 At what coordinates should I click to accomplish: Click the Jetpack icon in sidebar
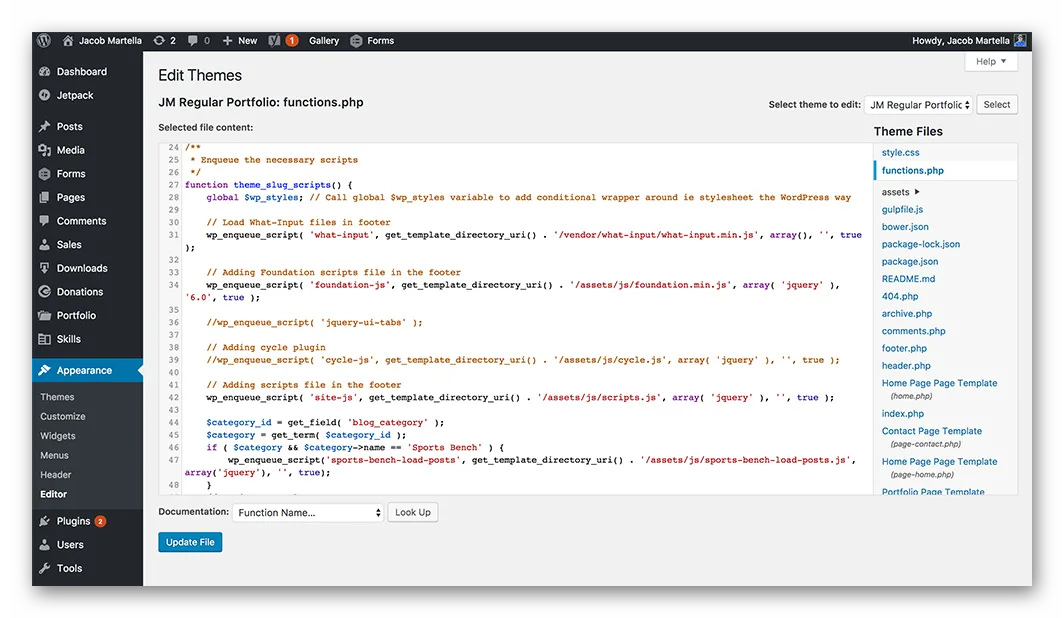click(x=45, y=95)
